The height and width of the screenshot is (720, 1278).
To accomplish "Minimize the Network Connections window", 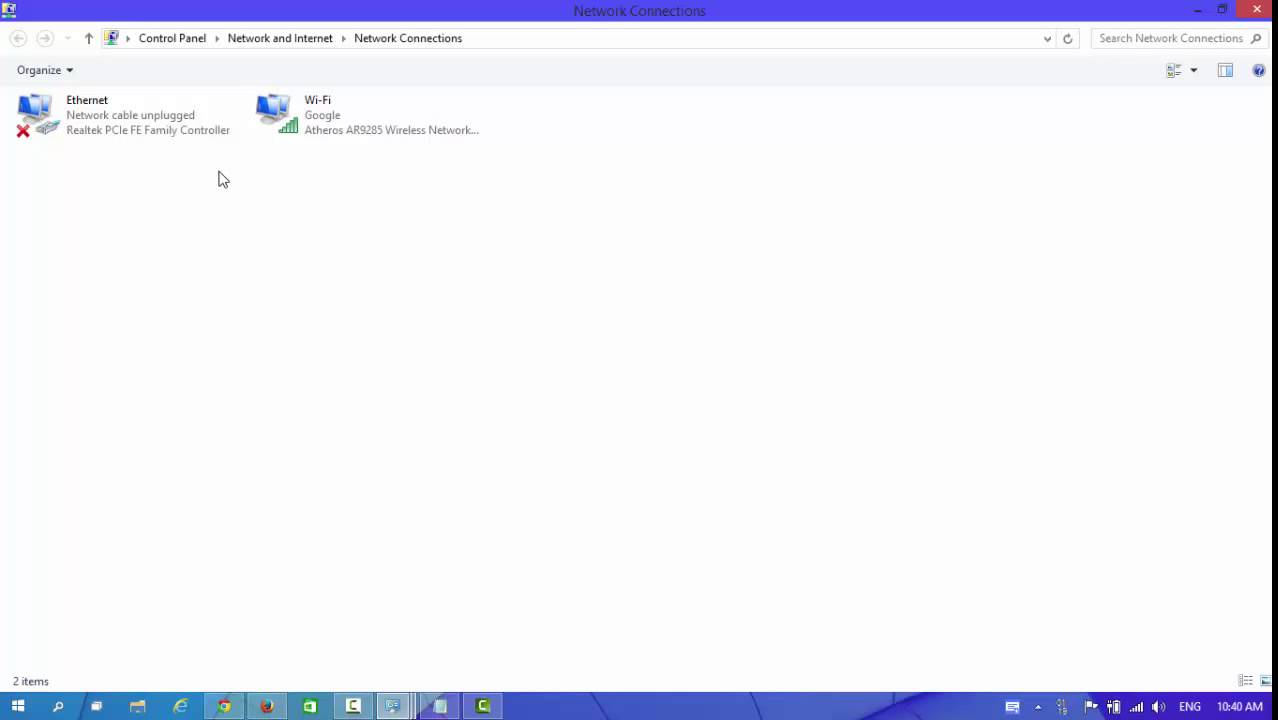I will [x=1198, y=10].
